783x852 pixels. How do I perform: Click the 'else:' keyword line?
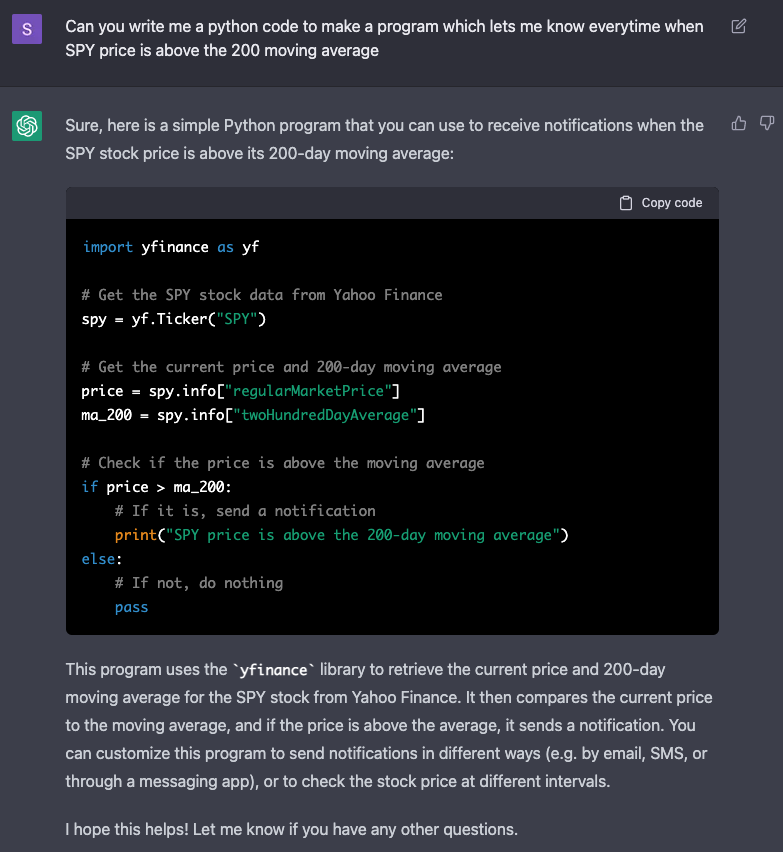102,559
